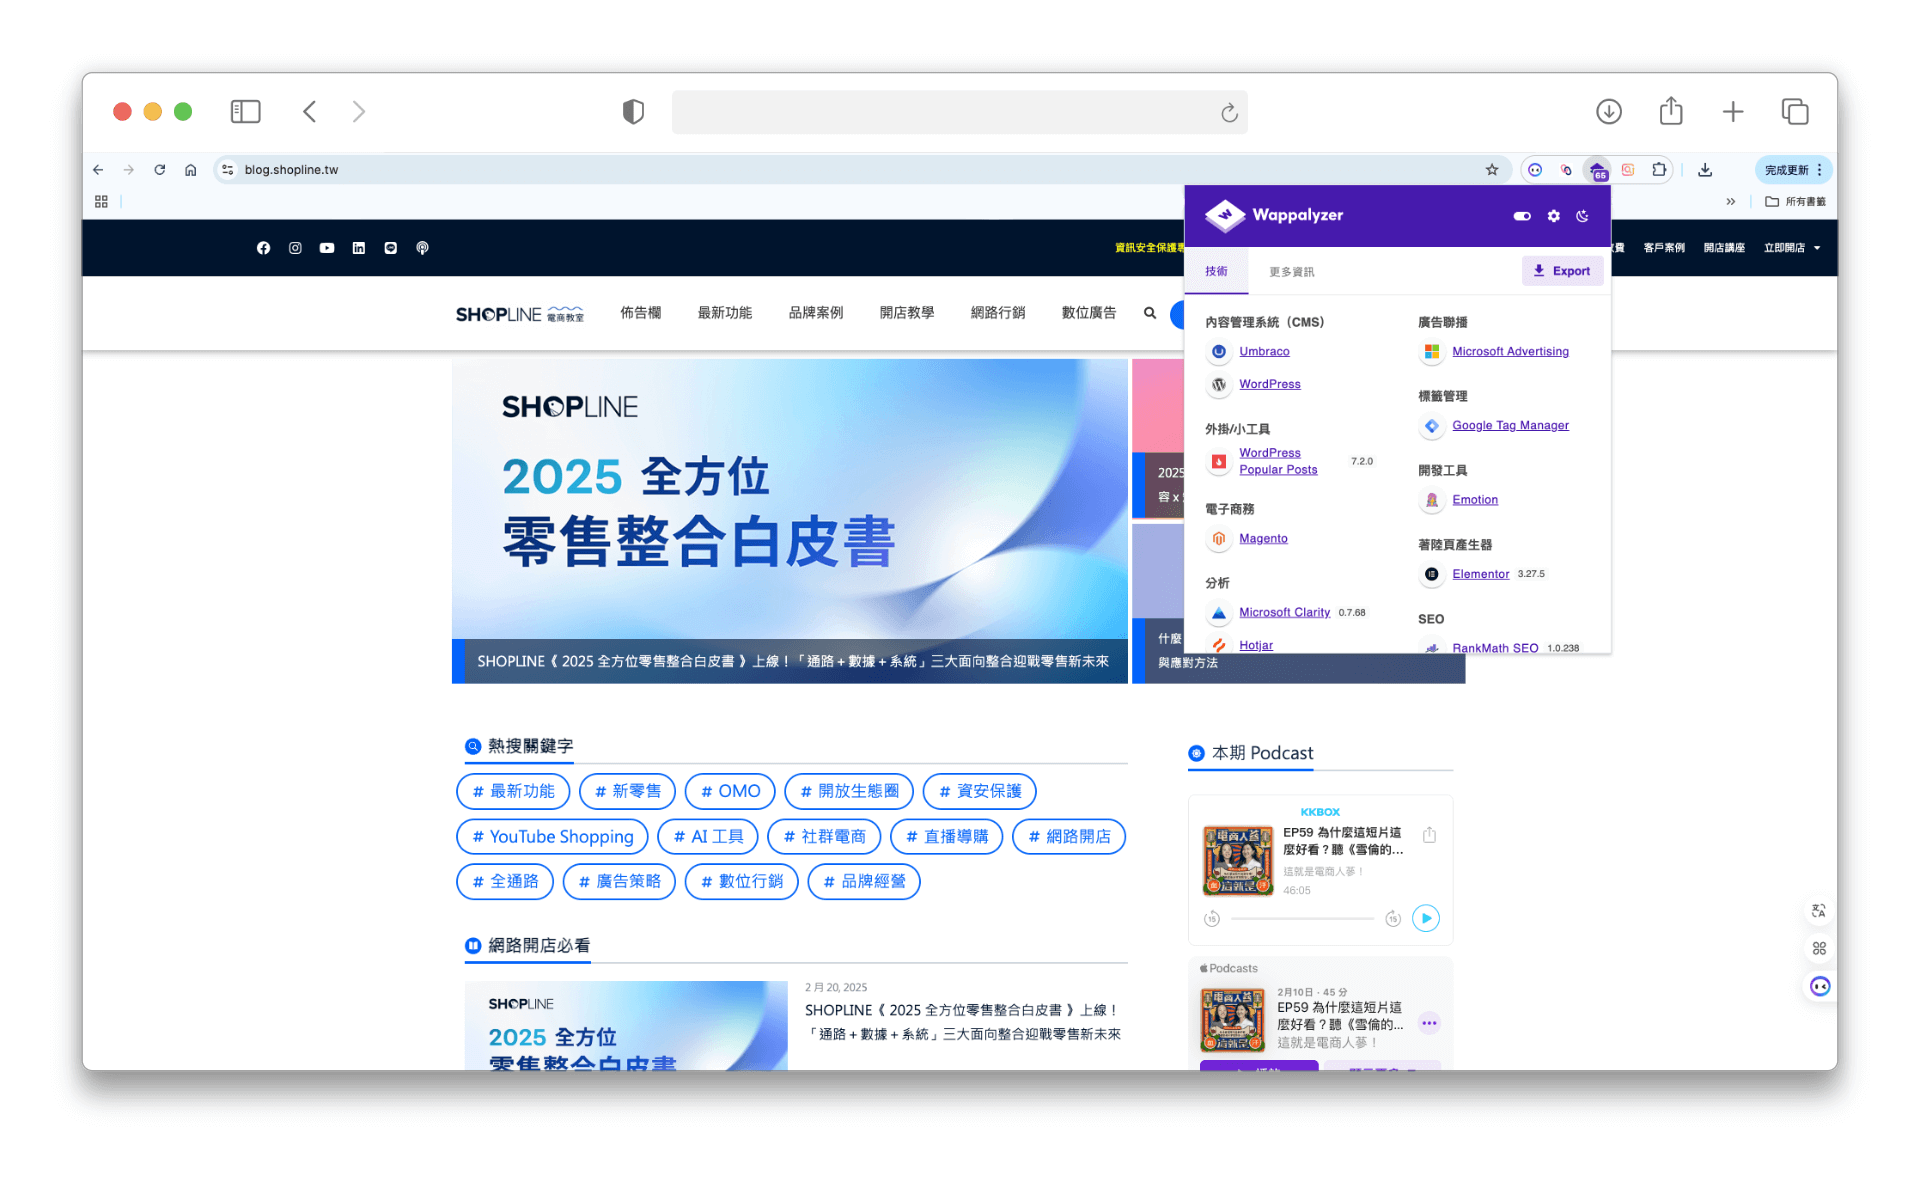Open the Elementor link

click(1480, 574)
